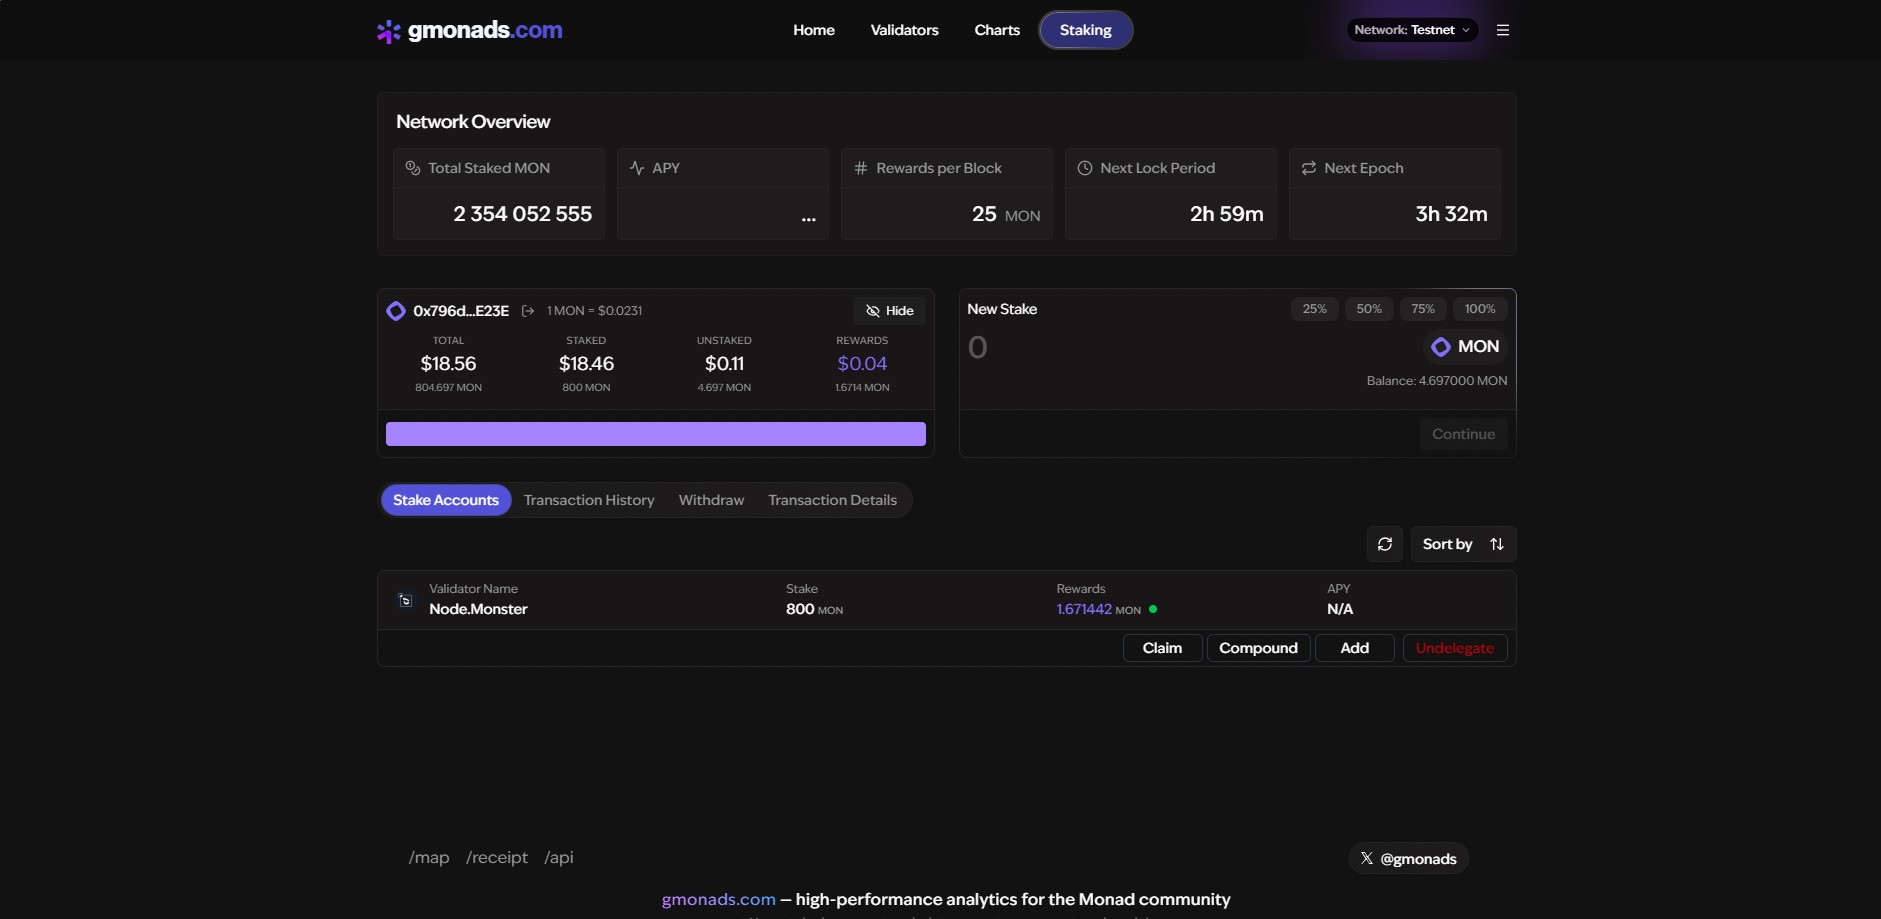The height and width of the screenshot is (919, 1881).
Task: Claim rewards from Node.Monster
Action: point(1161,648)
